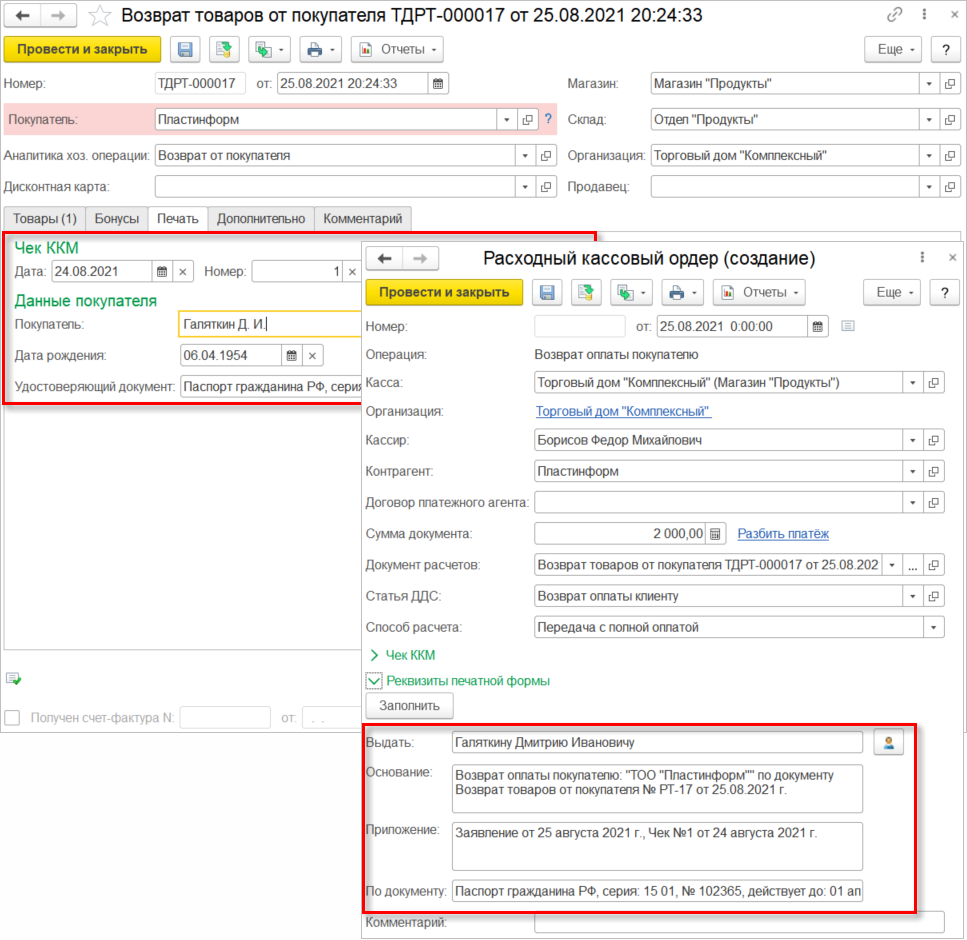
Task: Go forward using the return window's right arrow
Action: coord(59,15)
